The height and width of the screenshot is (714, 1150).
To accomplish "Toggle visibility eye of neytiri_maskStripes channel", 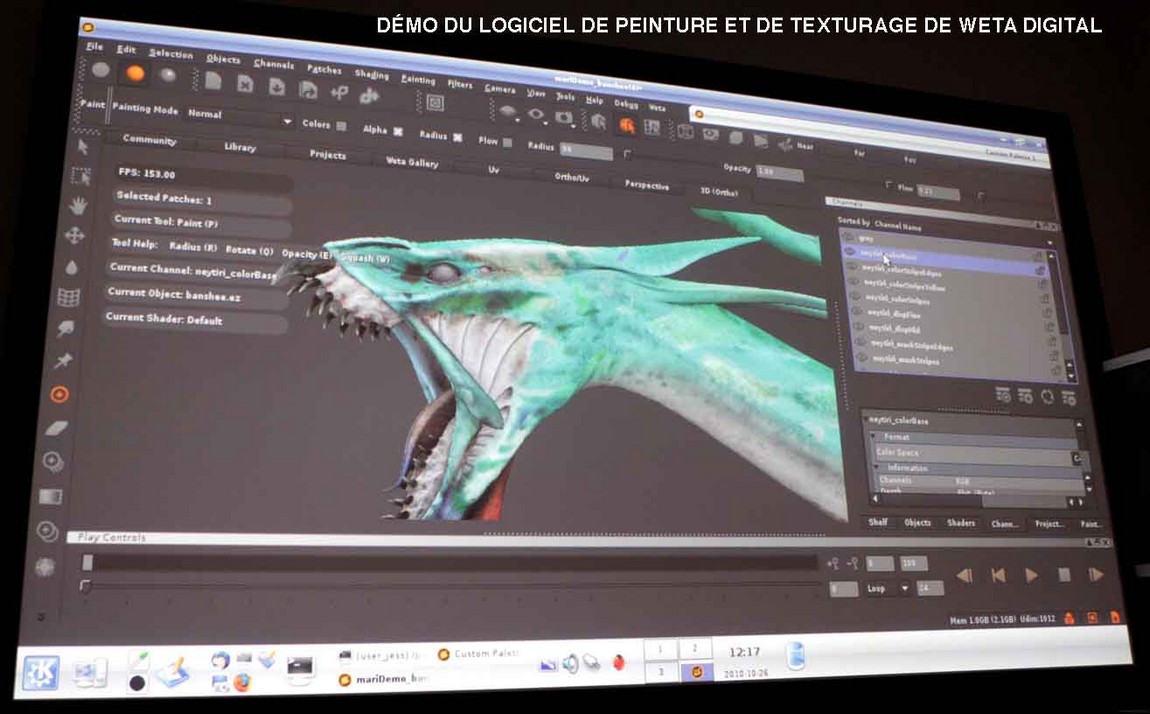I will pyautogui.click(x=862, y=358).
